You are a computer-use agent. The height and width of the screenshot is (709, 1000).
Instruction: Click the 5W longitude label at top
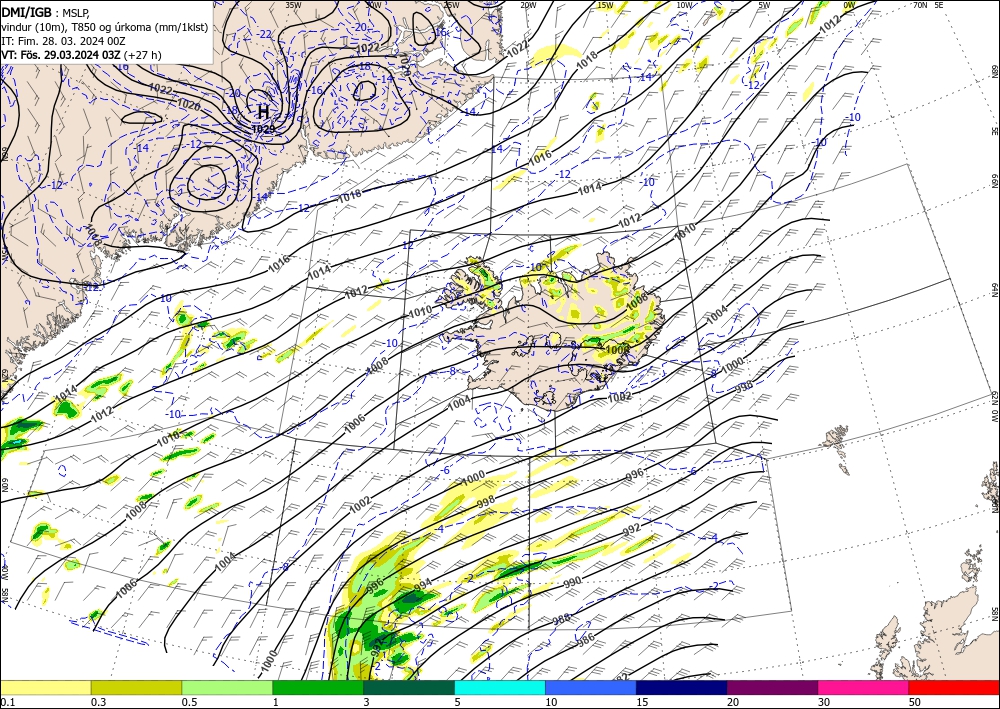point(765,5)
